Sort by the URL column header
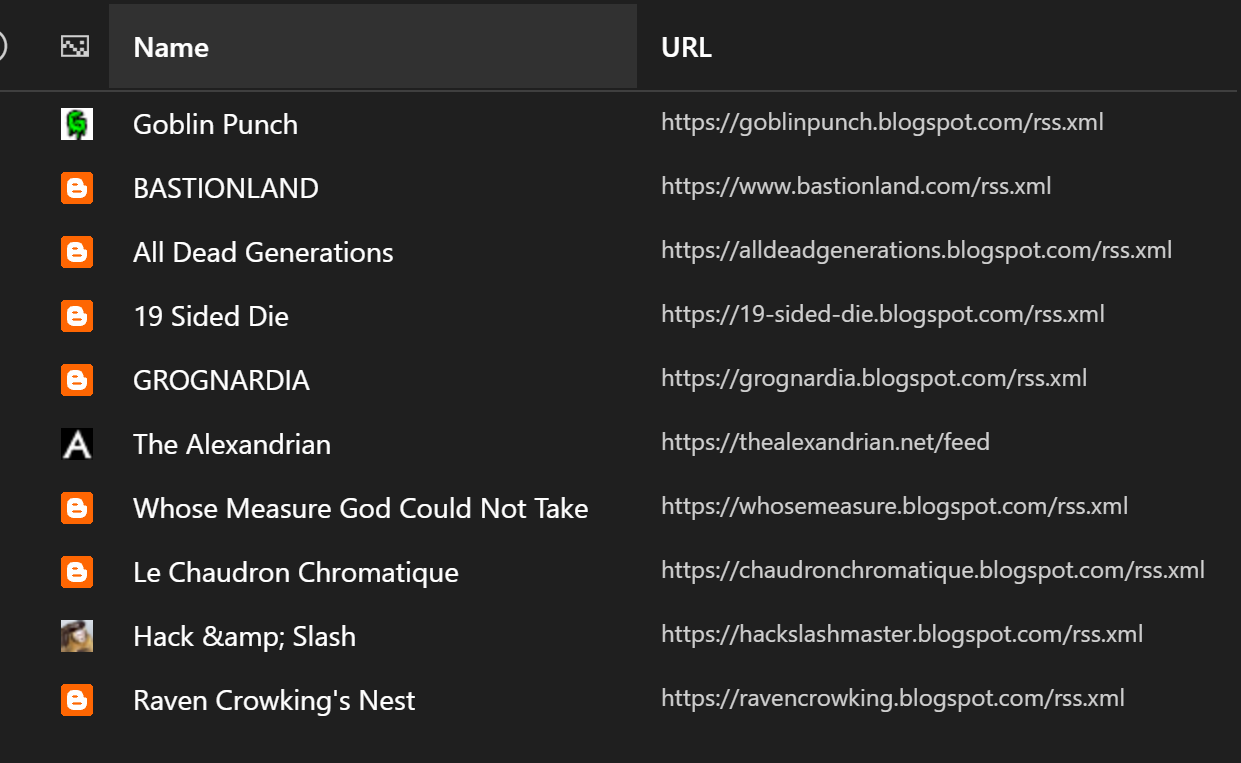The image size is (1241, 763). [x=686, y=47]
